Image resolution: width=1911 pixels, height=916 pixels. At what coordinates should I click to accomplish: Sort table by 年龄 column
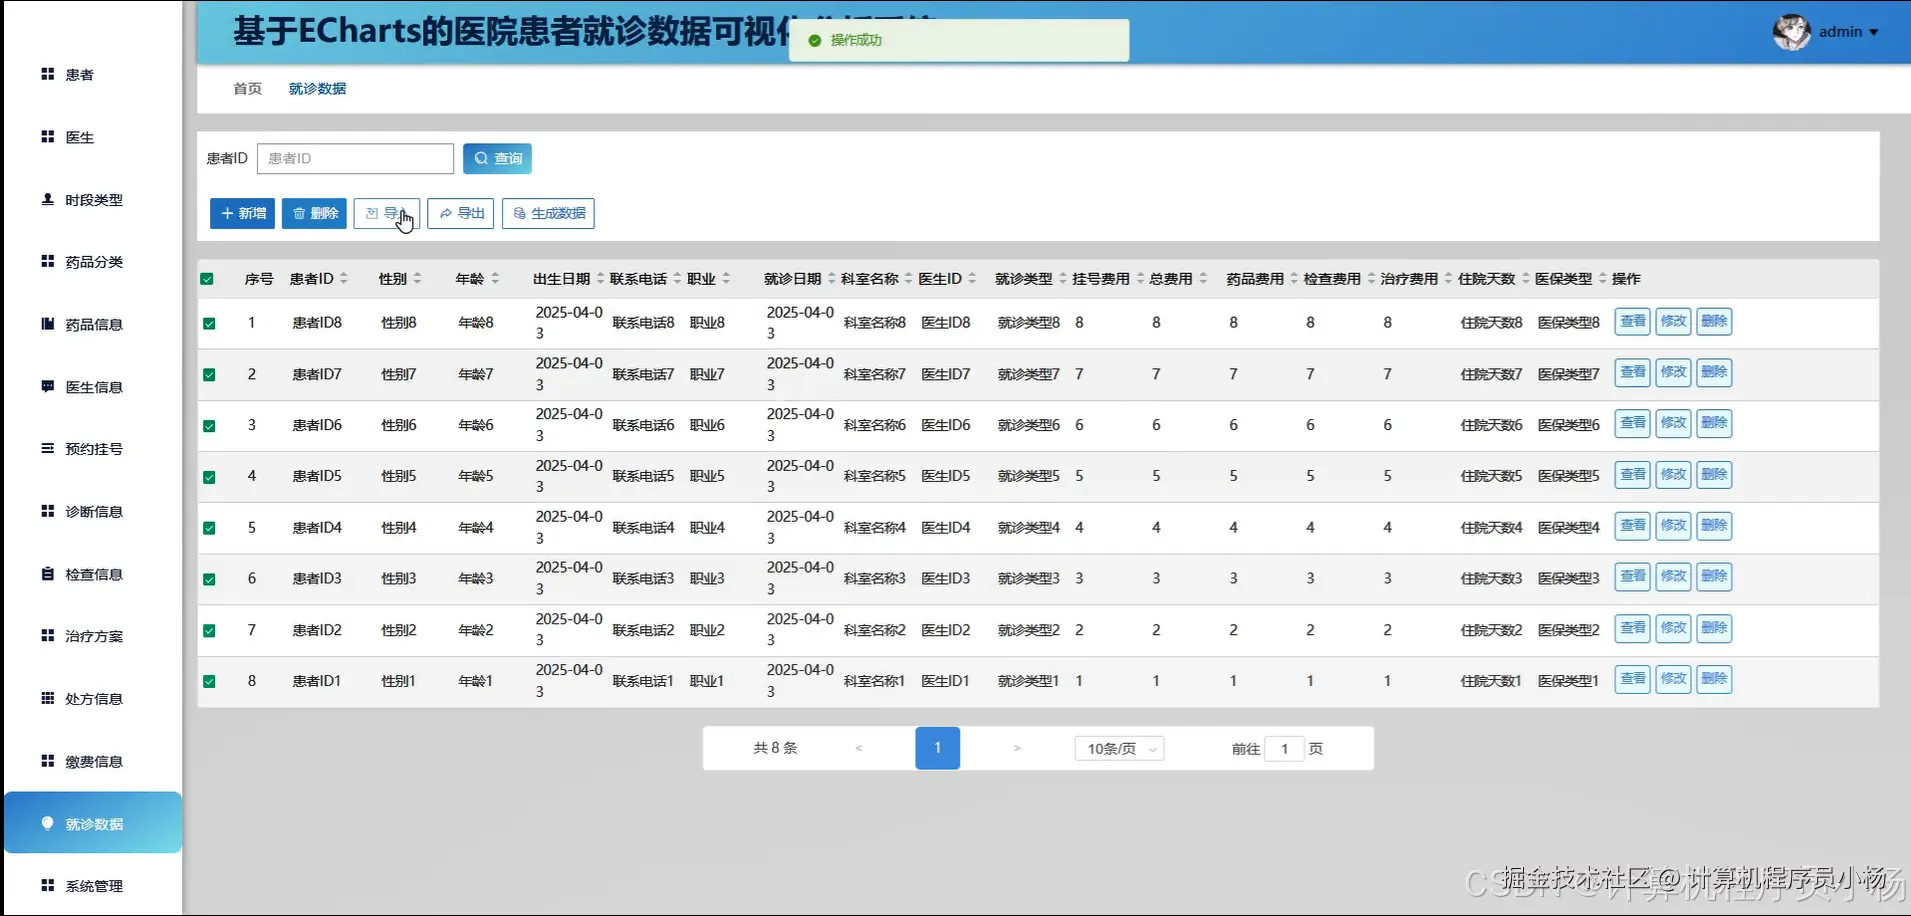[x=494, y=279]
